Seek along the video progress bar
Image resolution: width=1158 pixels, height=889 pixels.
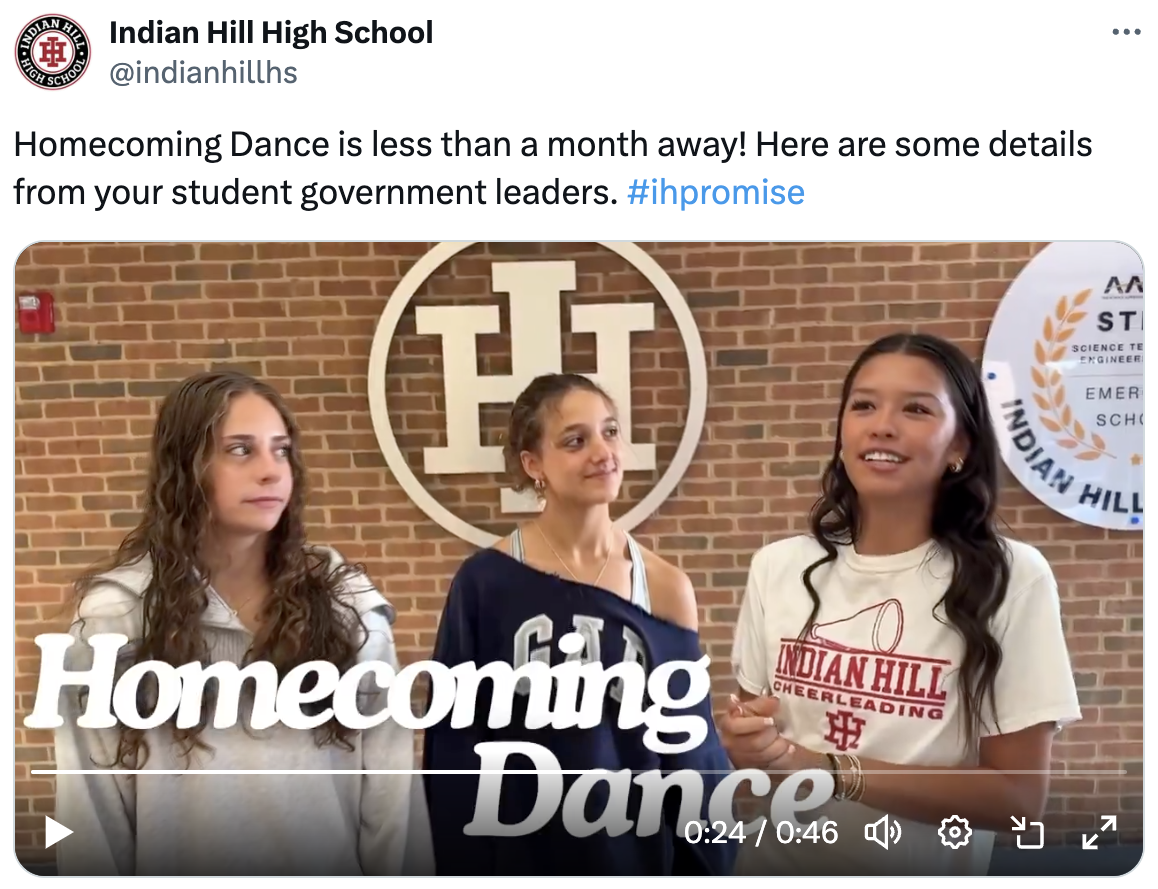(x=579, y=772)
